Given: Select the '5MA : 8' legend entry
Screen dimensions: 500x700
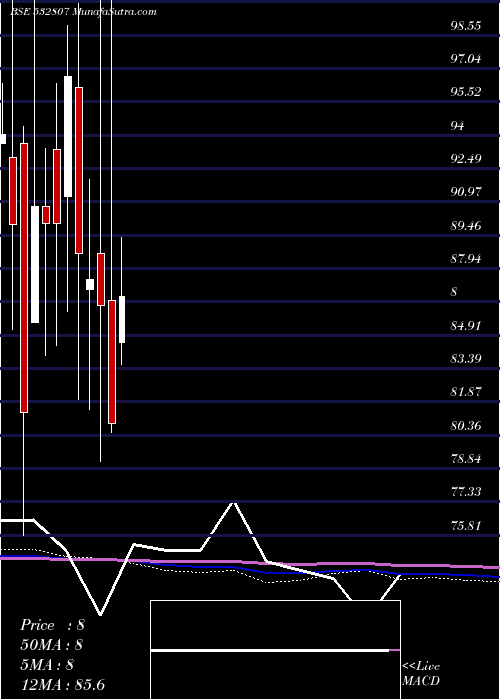Looking at the screenshot, I should (x=47, y=665).
